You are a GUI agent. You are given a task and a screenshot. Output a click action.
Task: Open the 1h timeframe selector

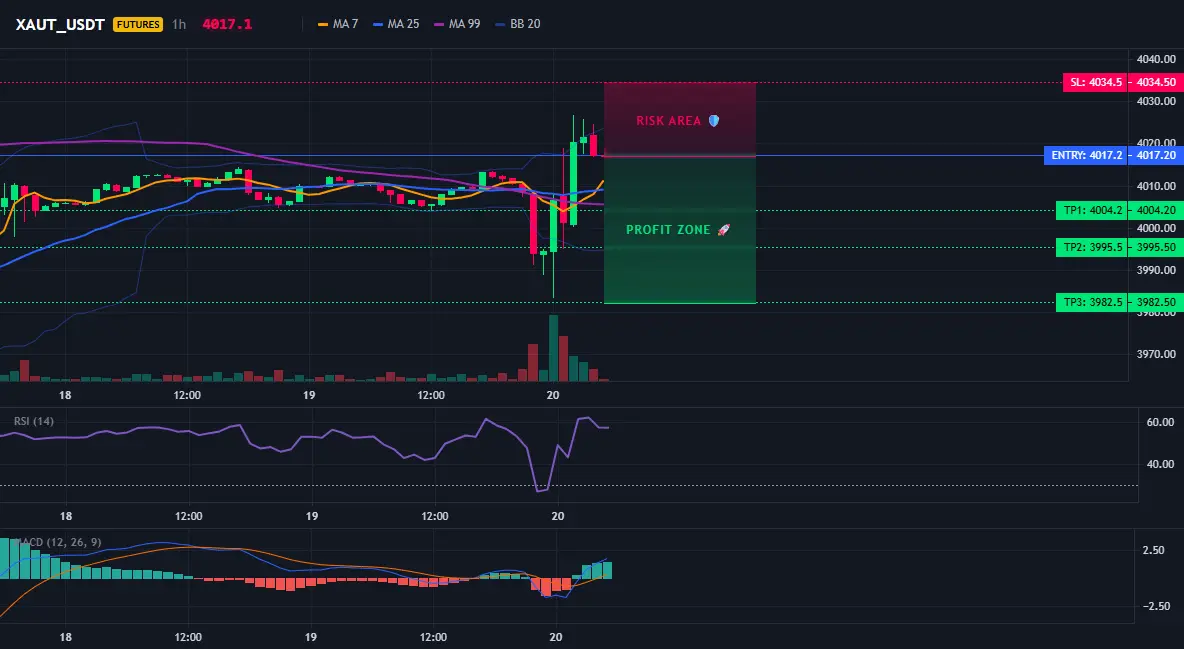[179, 24]
